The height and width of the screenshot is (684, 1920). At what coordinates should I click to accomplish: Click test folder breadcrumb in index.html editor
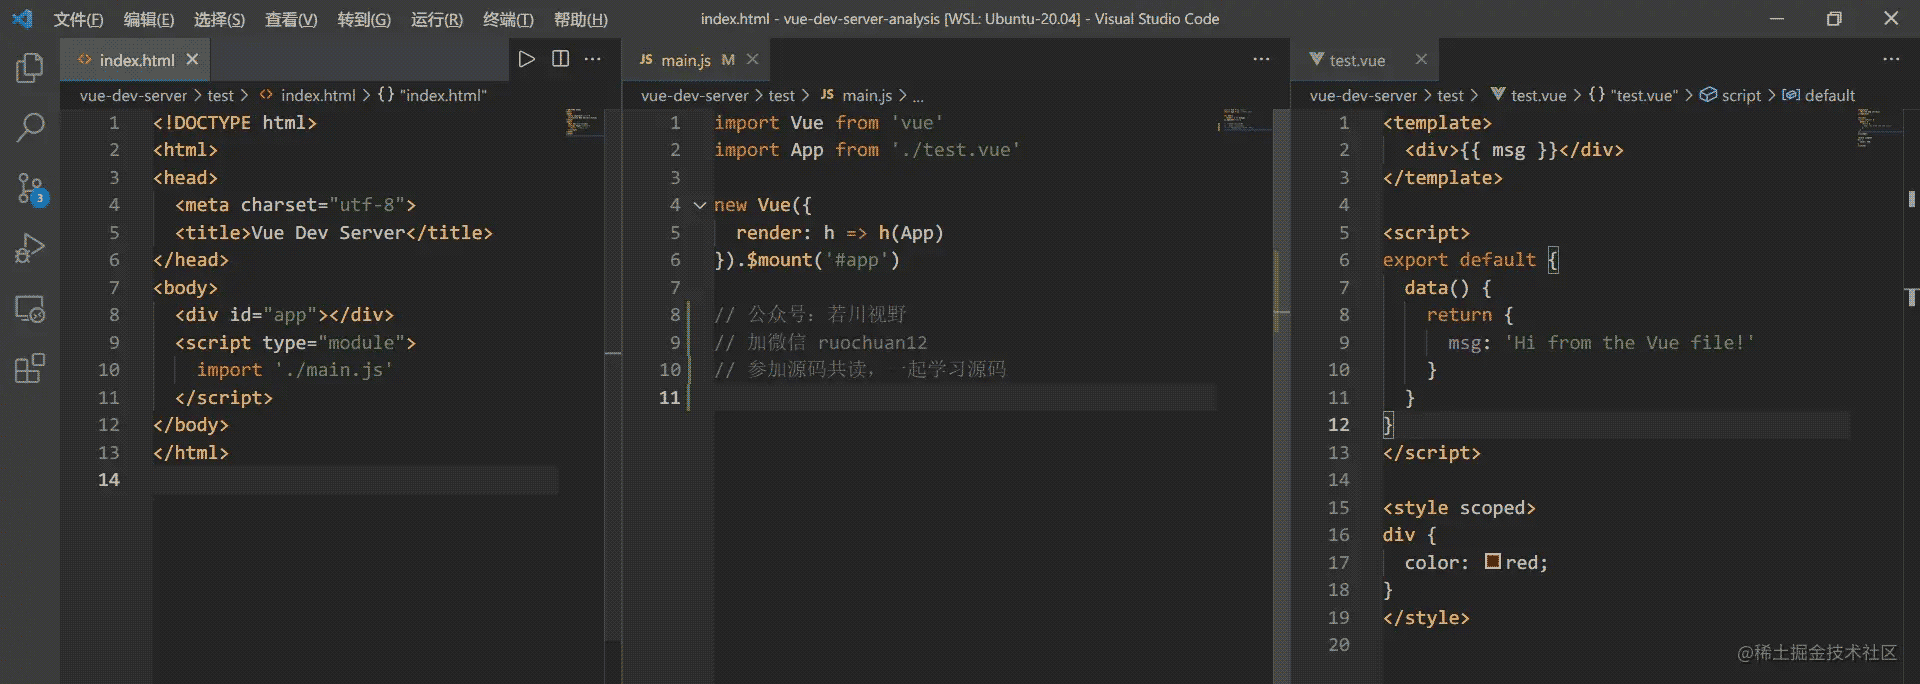click(x=220, y=95)
